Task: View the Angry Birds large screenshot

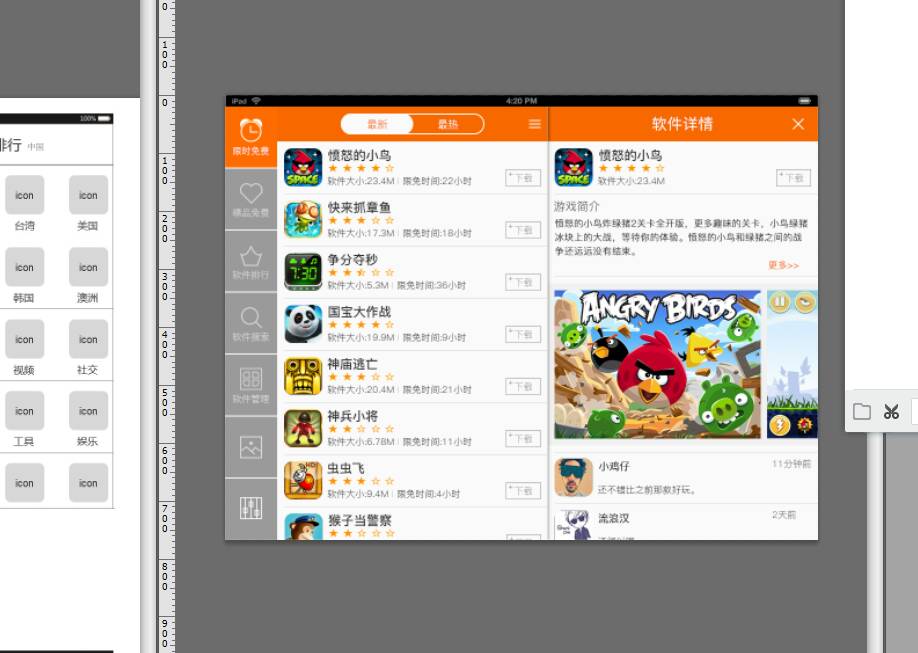Action: [657, 364]
